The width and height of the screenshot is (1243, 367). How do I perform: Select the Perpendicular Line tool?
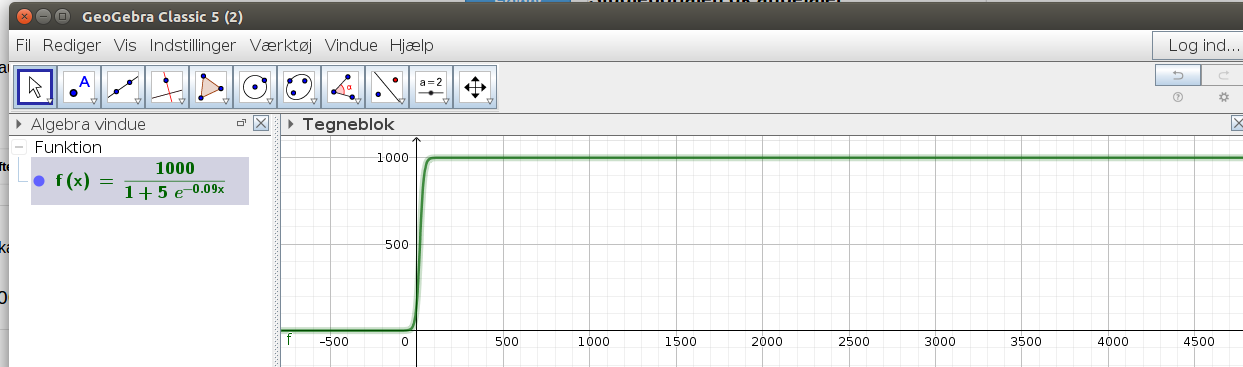pyautogui.click(x=167, y=87)
